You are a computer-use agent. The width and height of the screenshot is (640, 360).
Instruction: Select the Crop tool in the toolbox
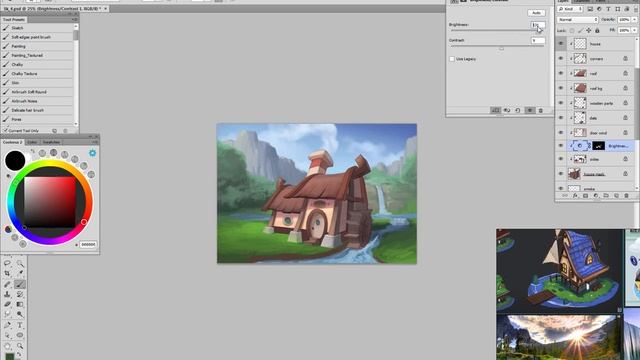click(7, 273)
